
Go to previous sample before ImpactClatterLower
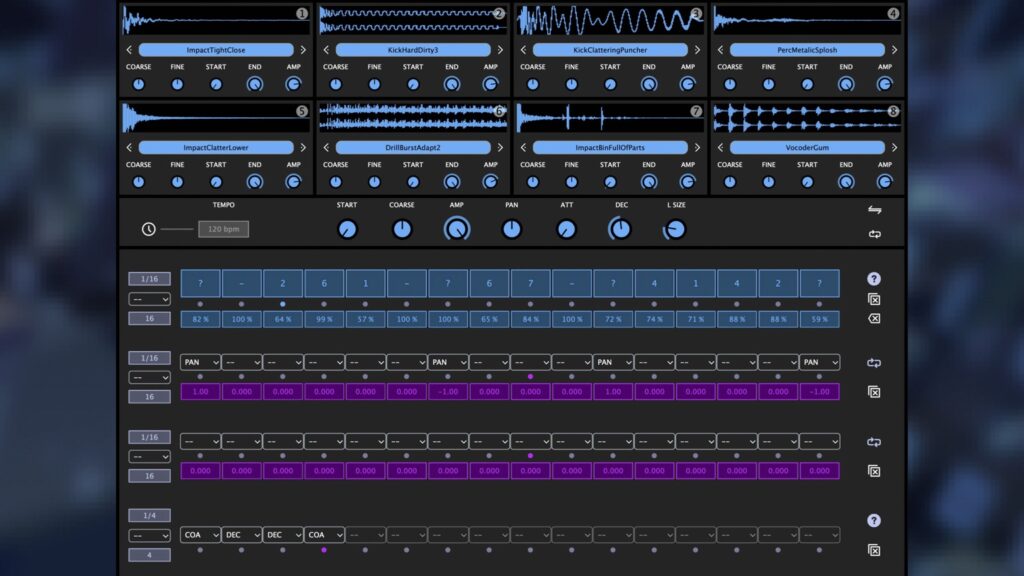click(x=129, y=148)
